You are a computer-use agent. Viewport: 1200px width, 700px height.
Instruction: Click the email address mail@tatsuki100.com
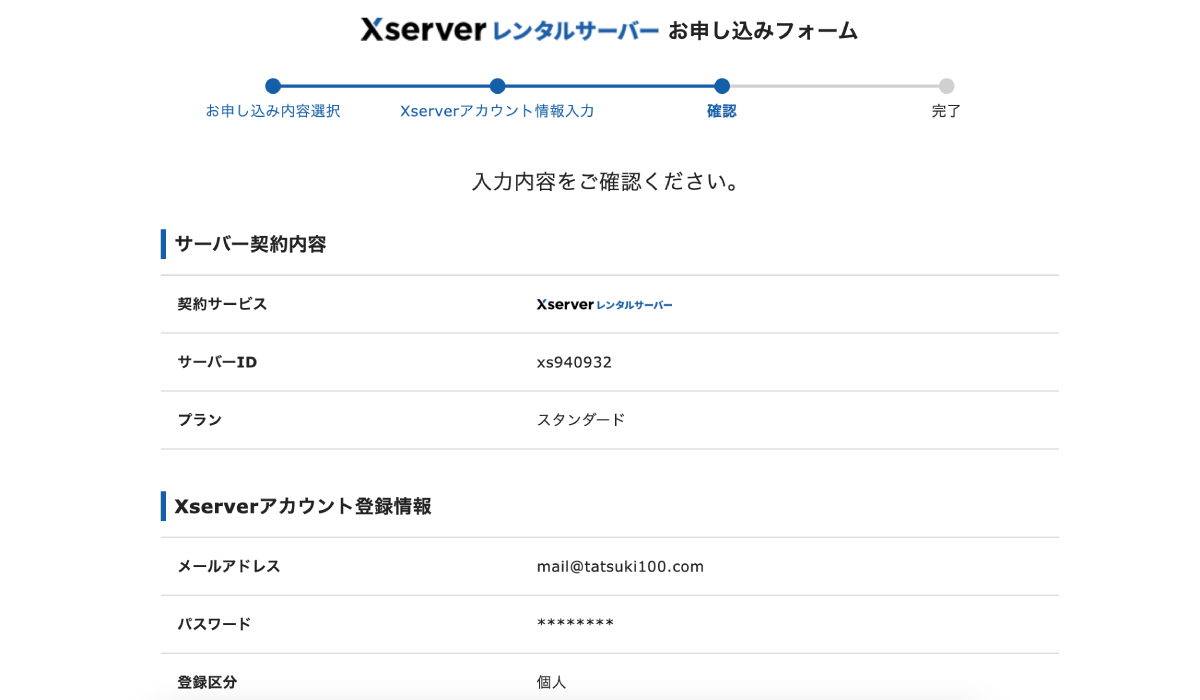click(x=620, y=567)
